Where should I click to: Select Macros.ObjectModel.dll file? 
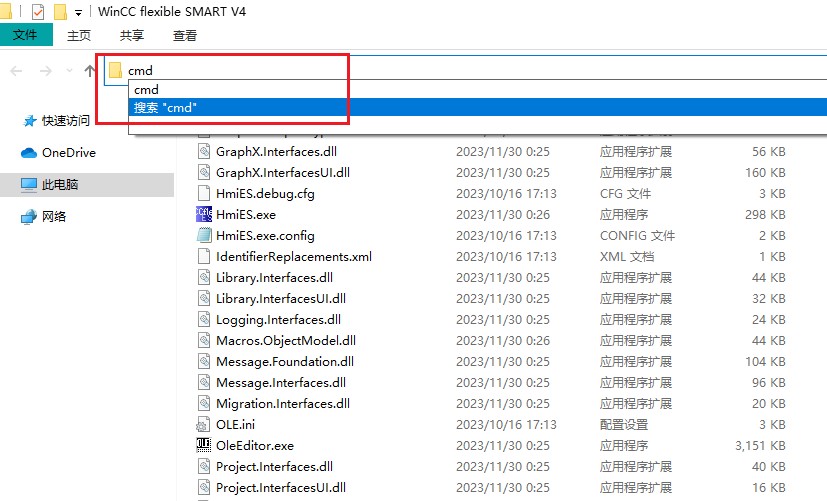point(286,341)
